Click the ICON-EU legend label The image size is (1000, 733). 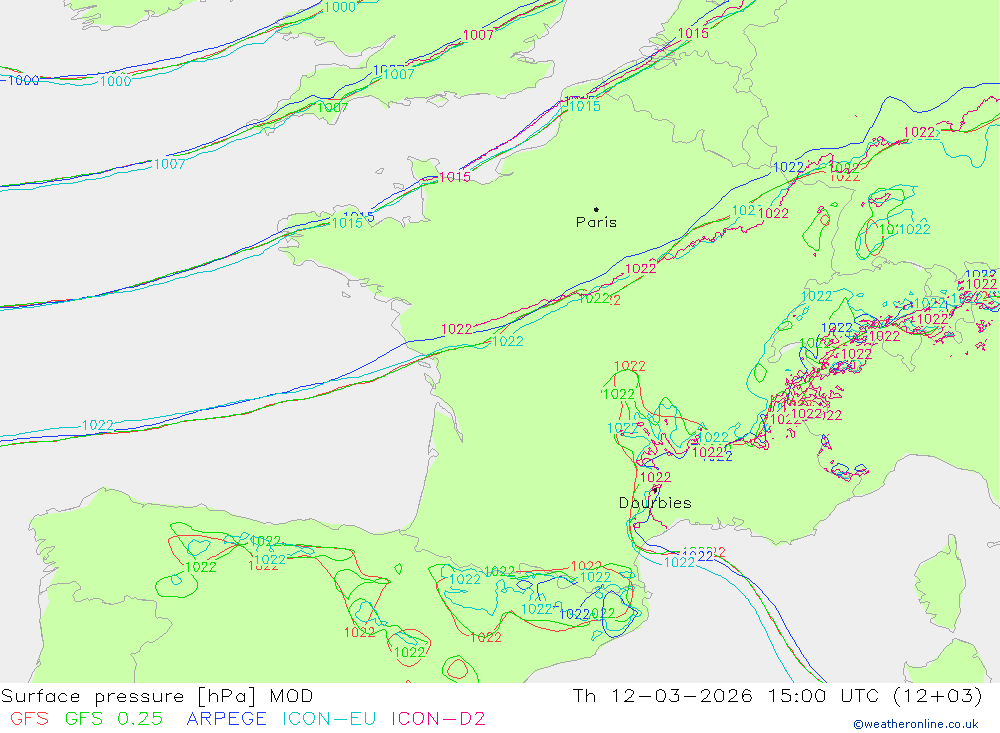[x=329, y=718]
